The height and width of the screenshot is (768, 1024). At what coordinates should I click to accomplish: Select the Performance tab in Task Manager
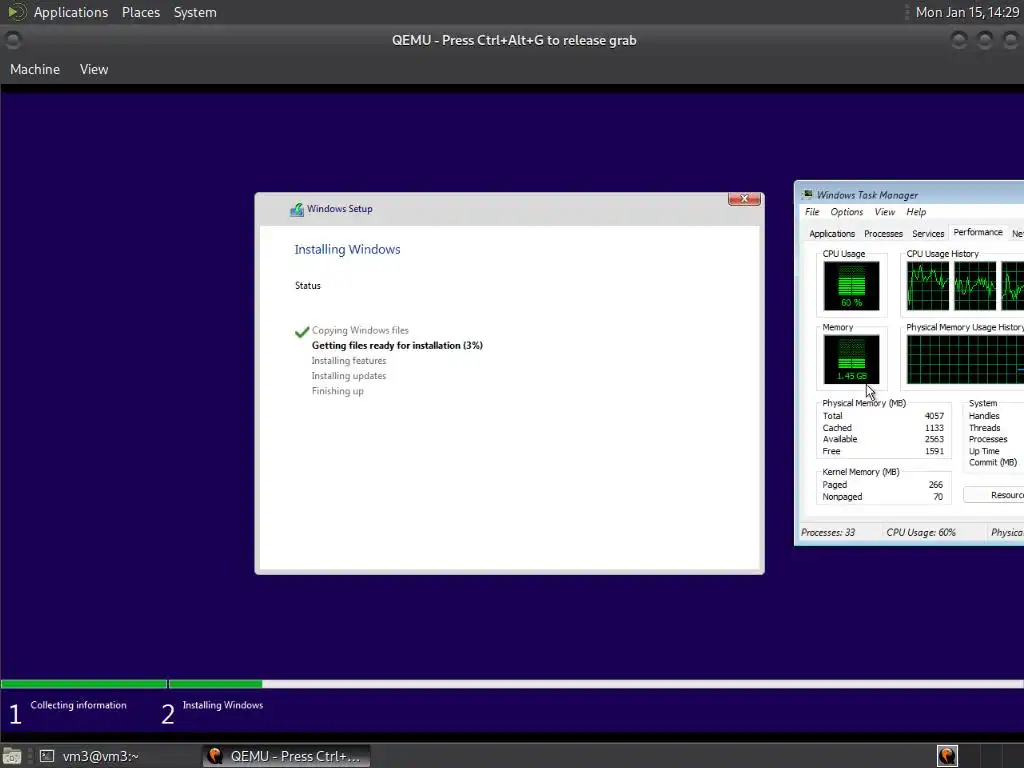point(978,232)
